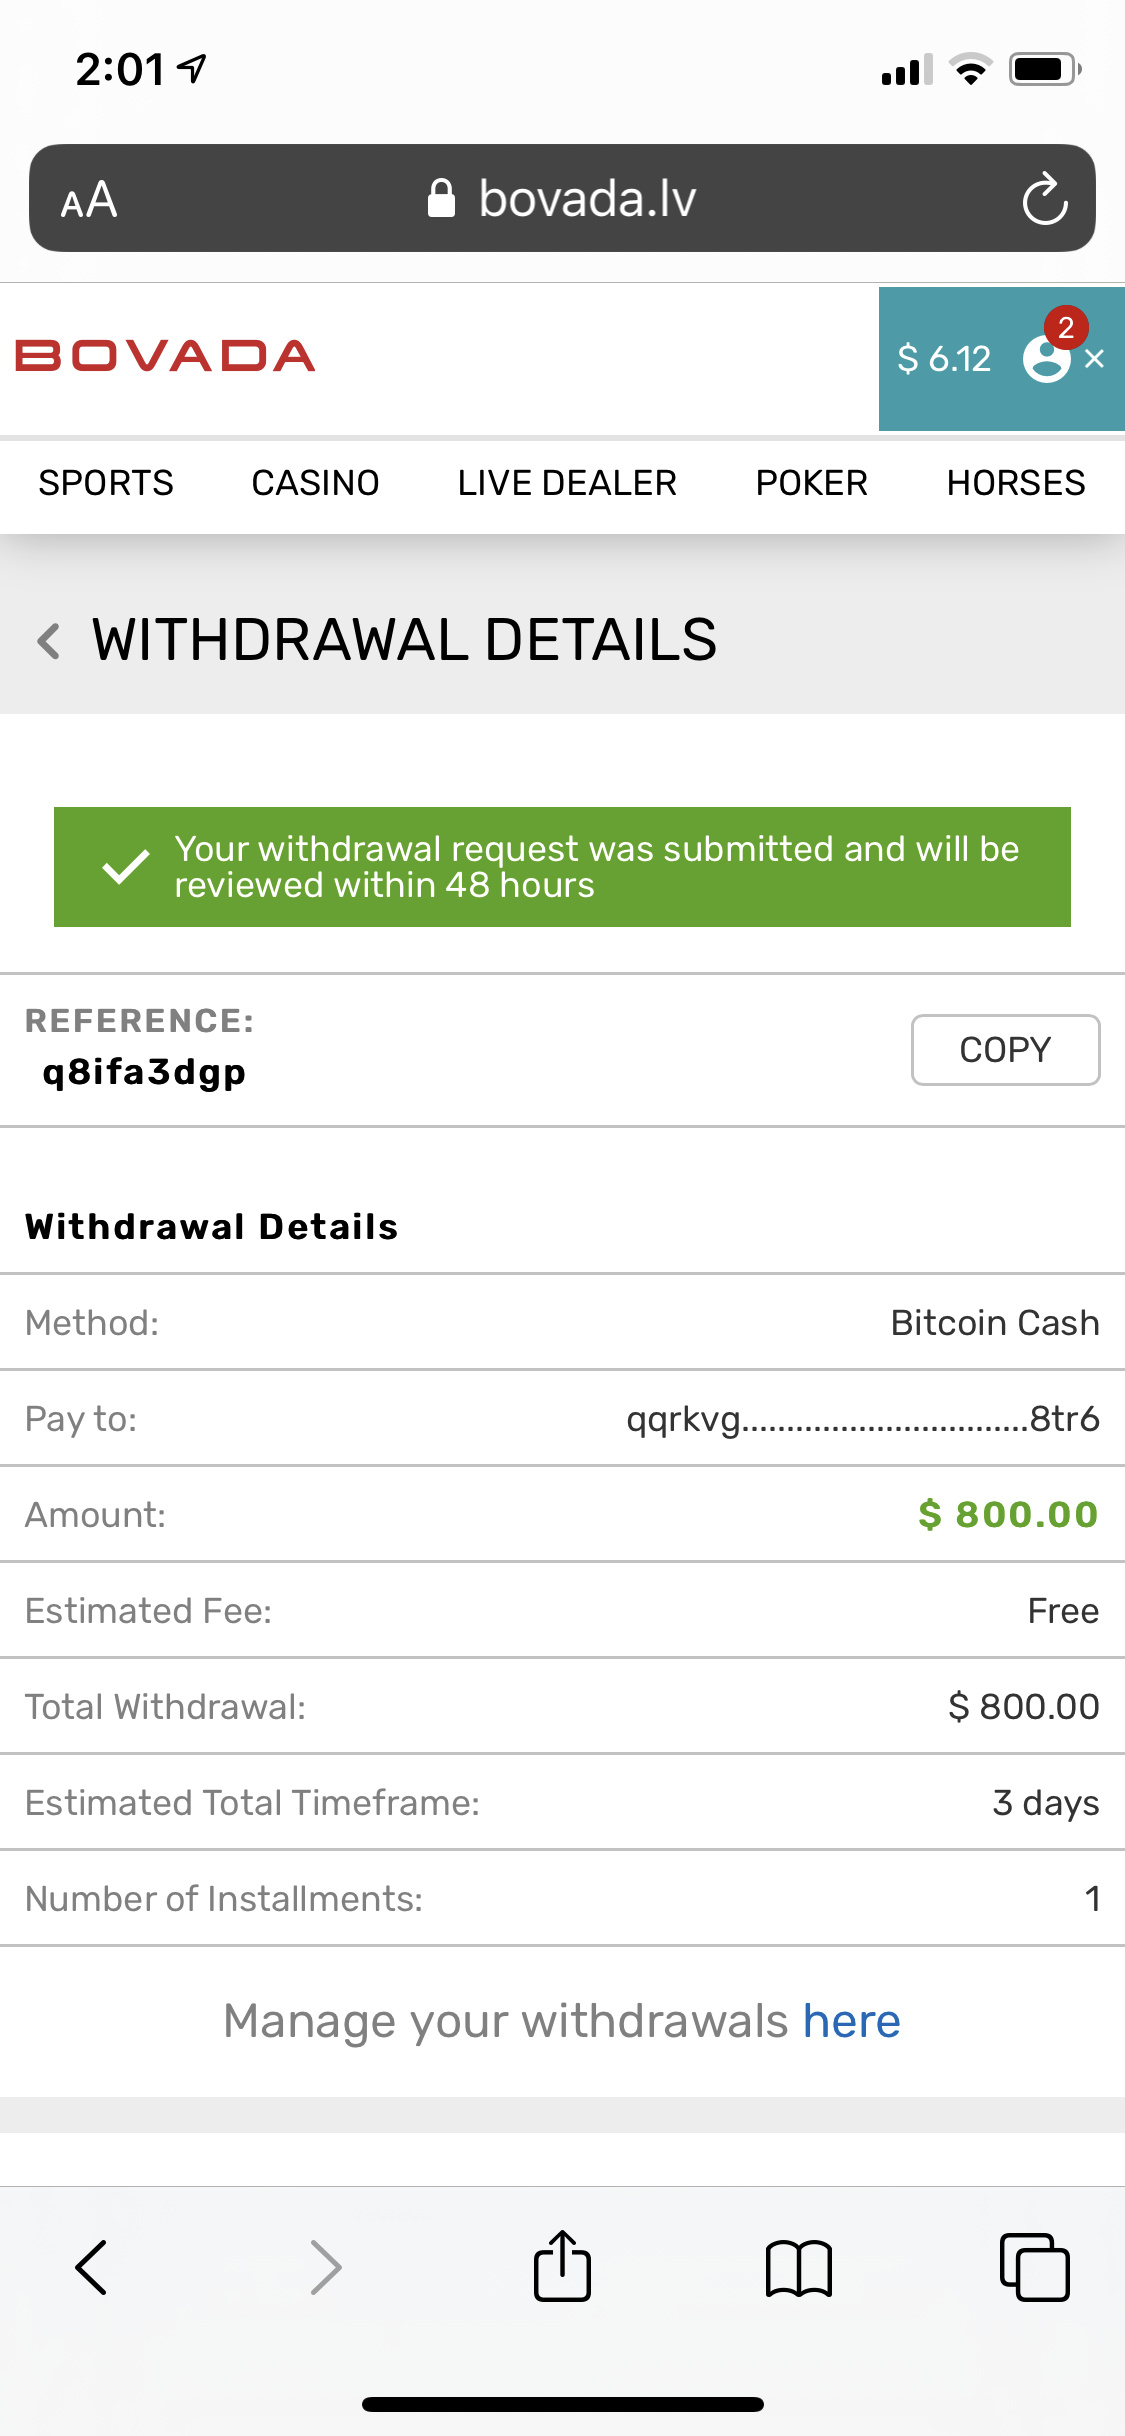
Task: Select the LIVE DEALER tab
Action: point(567,483)
